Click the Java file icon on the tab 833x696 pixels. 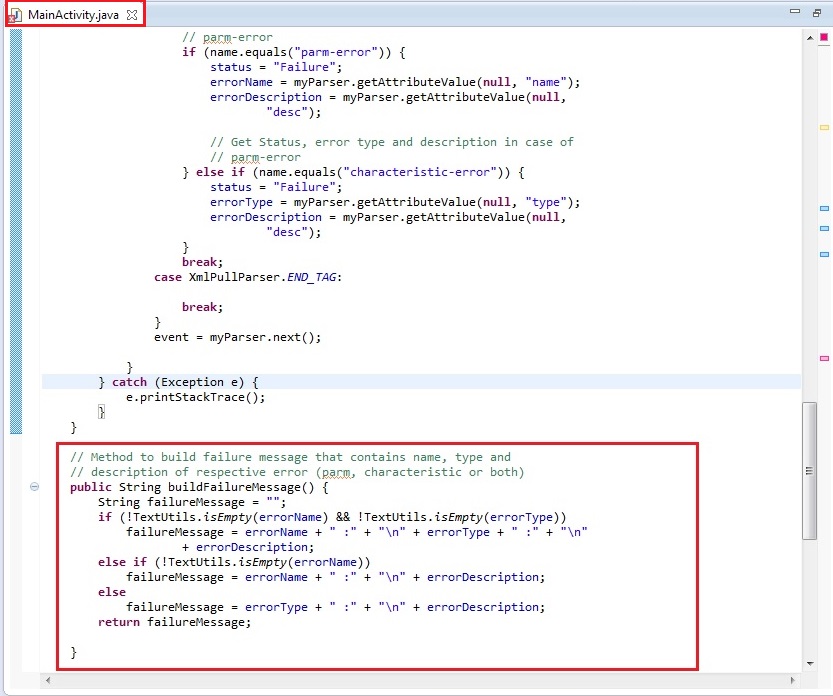[x=15, y=15]
